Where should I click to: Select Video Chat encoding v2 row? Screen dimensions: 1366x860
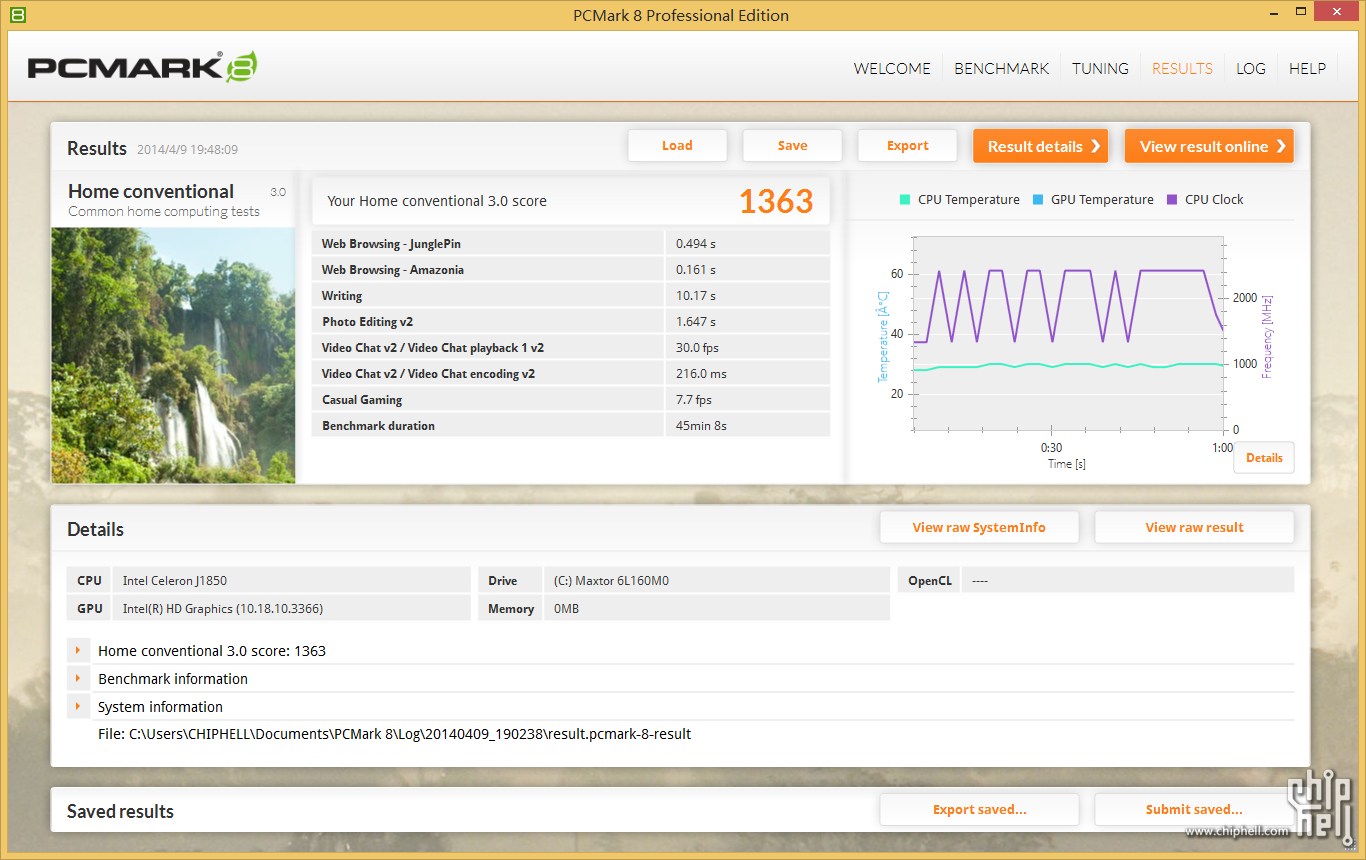571,373
